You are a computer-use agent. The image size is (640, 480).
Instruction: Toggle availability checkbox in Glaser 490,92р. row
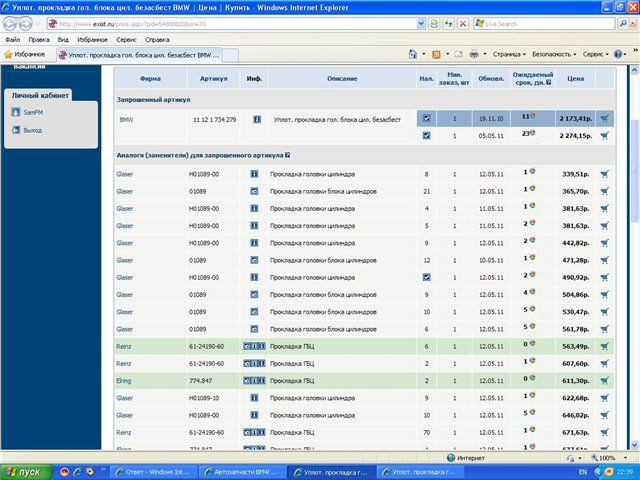(426, 277)
